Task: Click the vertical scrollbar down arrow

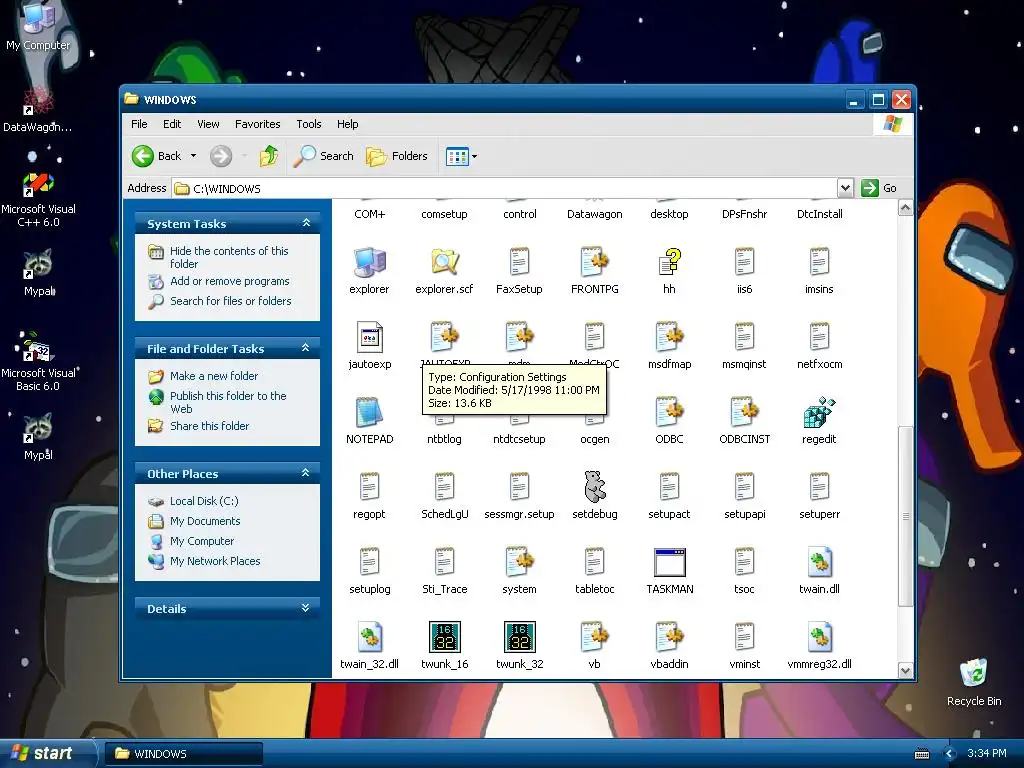Action: coord(905,670)
